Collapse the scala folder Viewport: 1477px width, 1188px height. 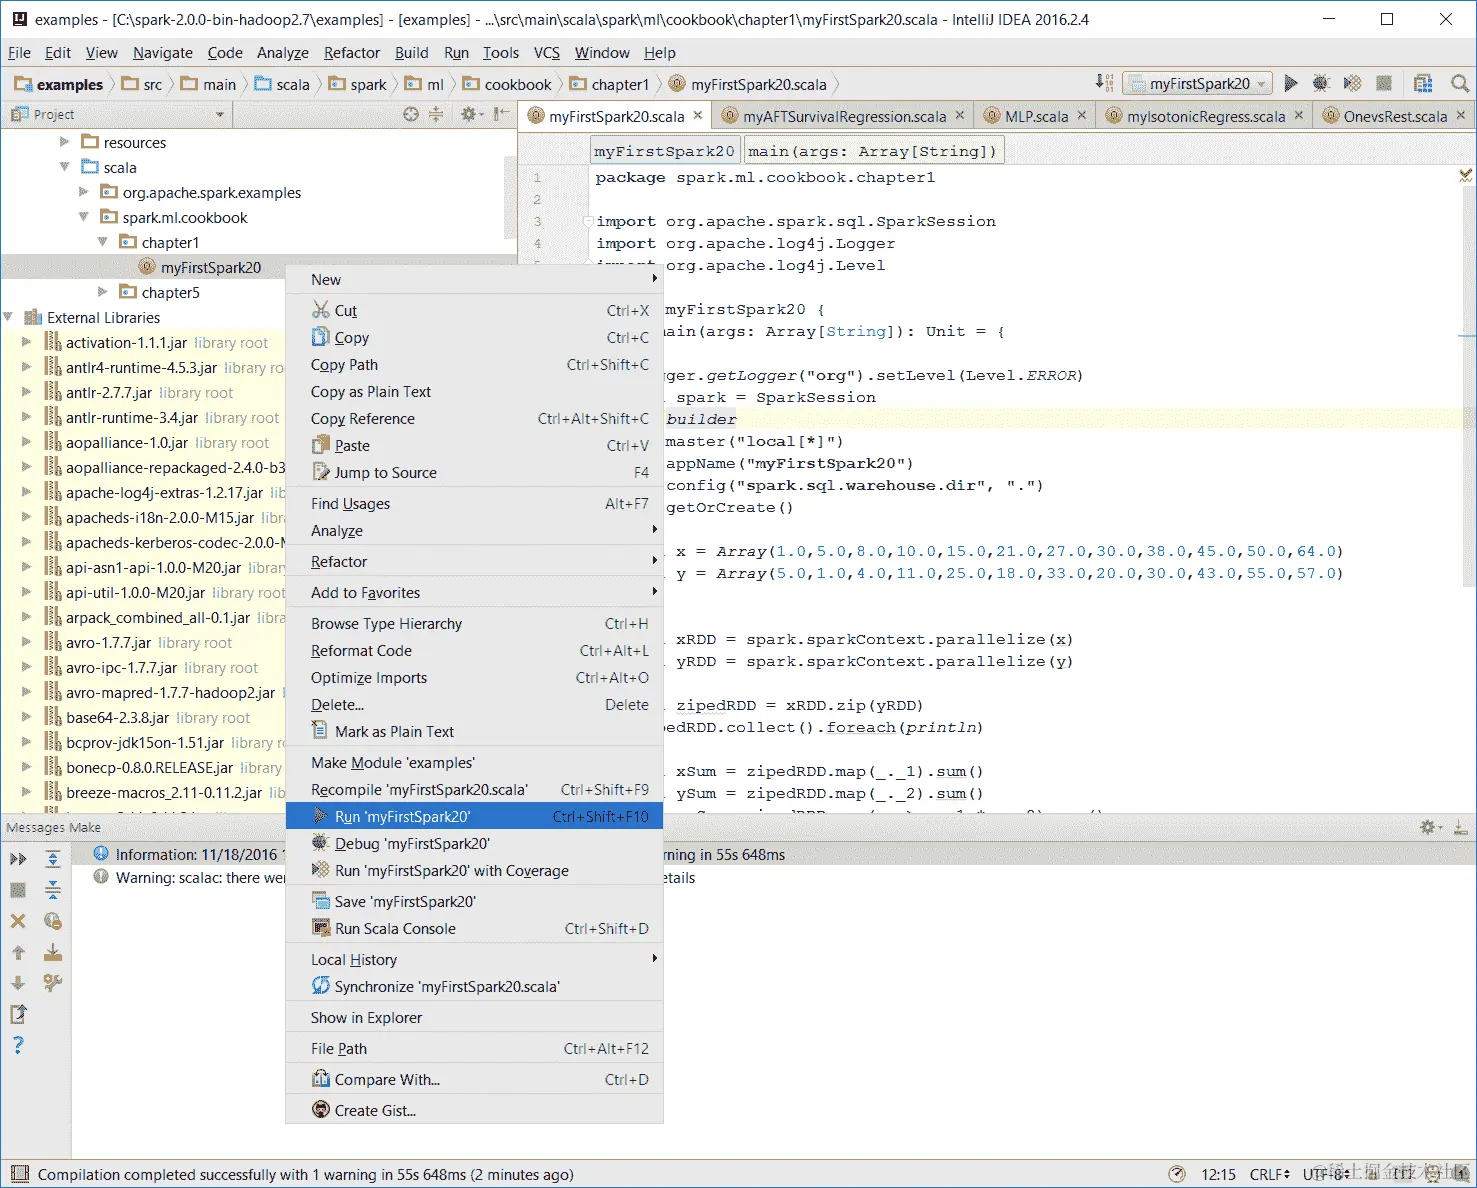[64, 167]
